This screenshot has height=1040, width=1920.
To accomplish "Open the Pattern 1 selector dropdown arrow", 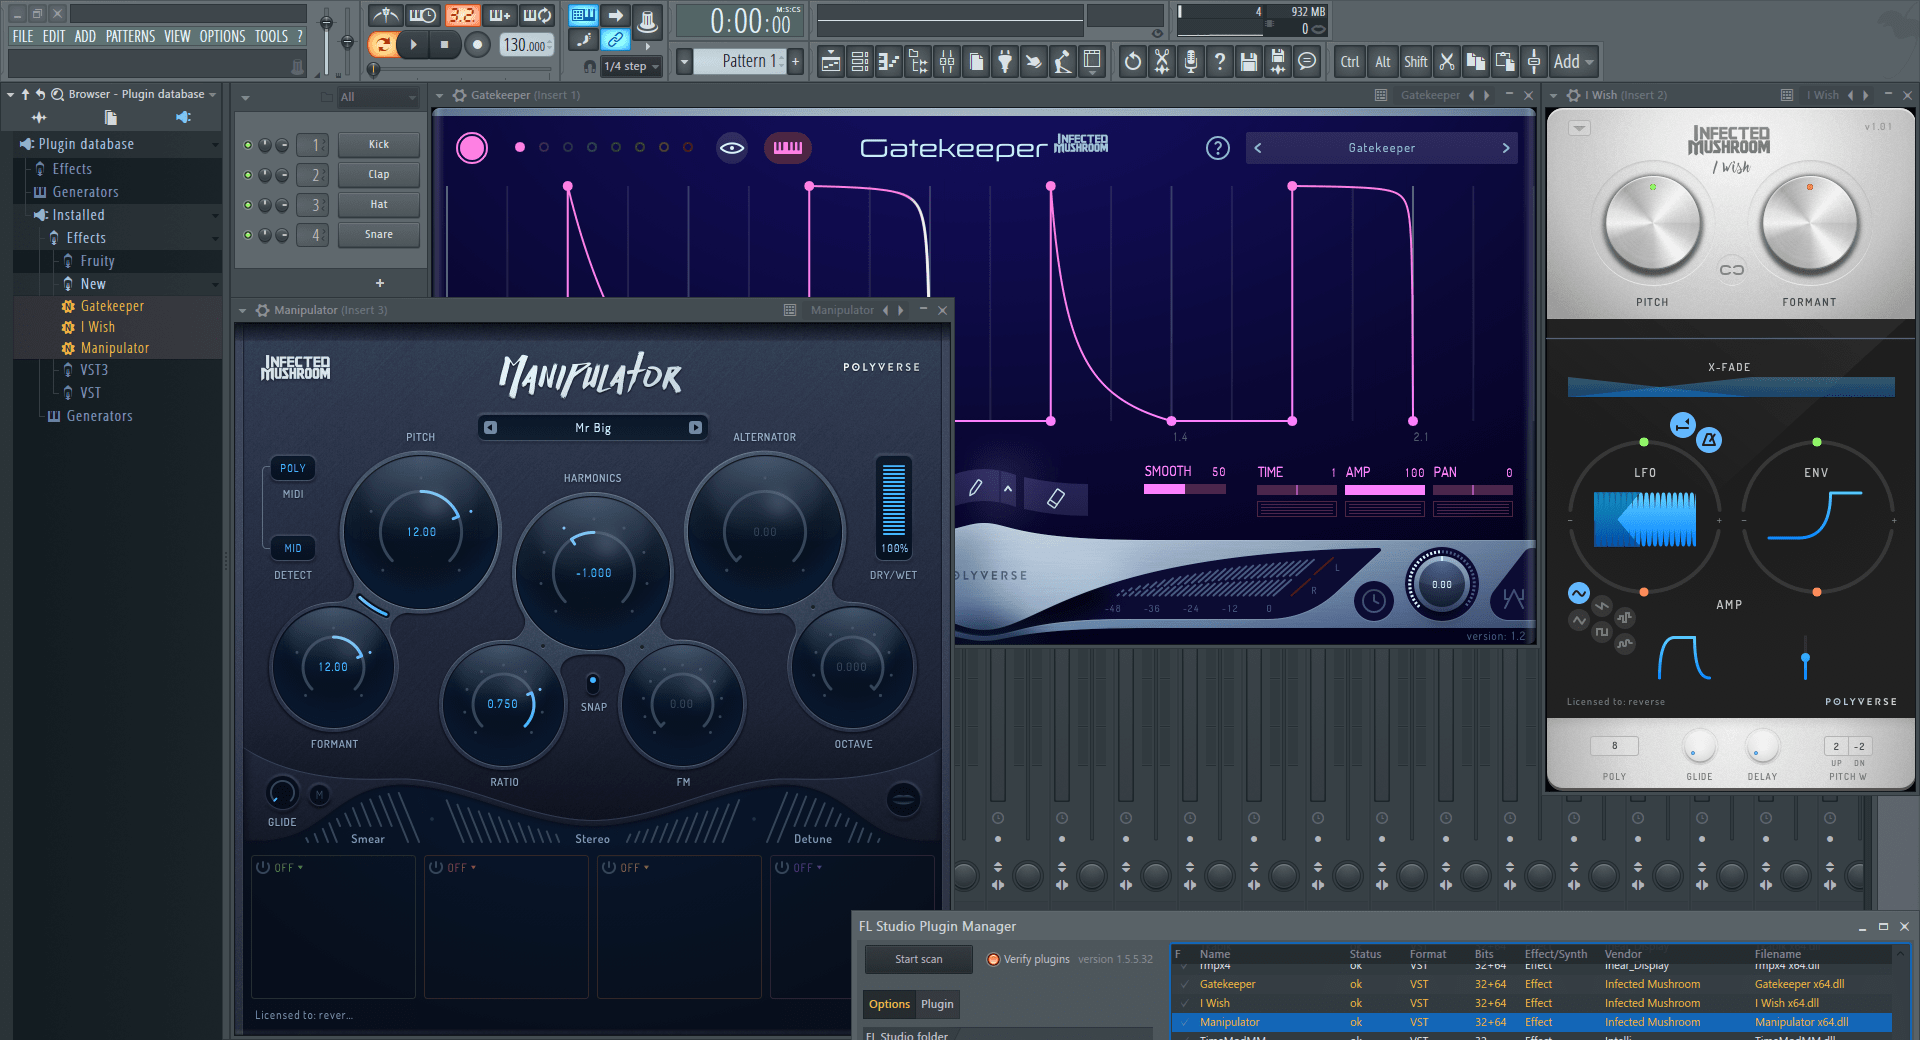I will (x=684, y=61).
